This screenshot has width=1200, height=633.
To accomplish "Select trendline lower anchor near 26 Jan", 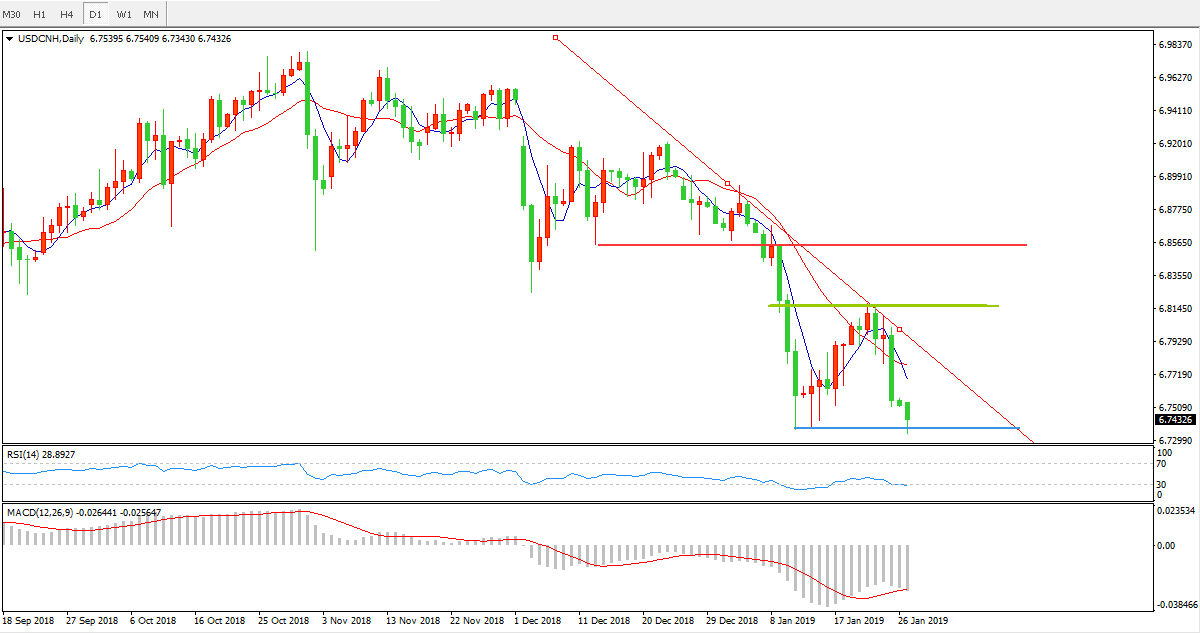I will pyautogui.click(x=900, y=329).
